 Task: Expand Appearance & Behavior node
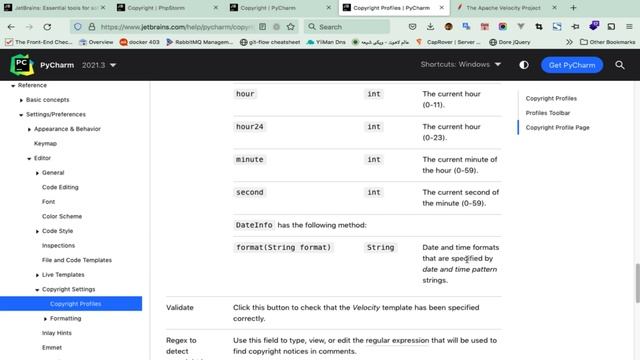point(29,129)
